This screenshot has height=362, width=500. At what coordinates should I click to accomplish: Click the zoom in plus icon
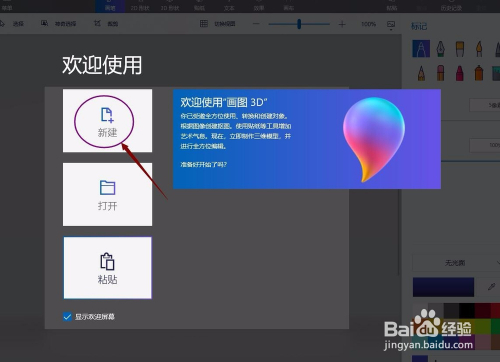pos(342,24)
